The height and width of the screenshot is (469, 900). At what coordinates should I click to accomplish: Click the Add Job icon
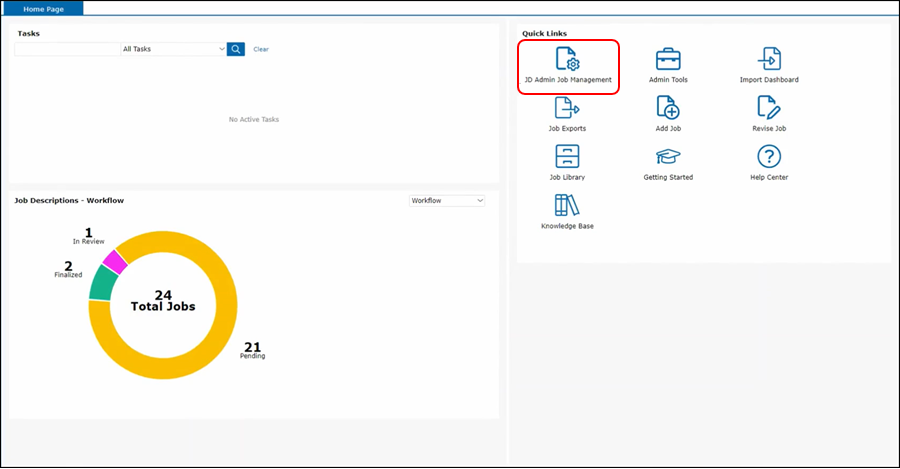pyautogui.click(x=668, y=108)
